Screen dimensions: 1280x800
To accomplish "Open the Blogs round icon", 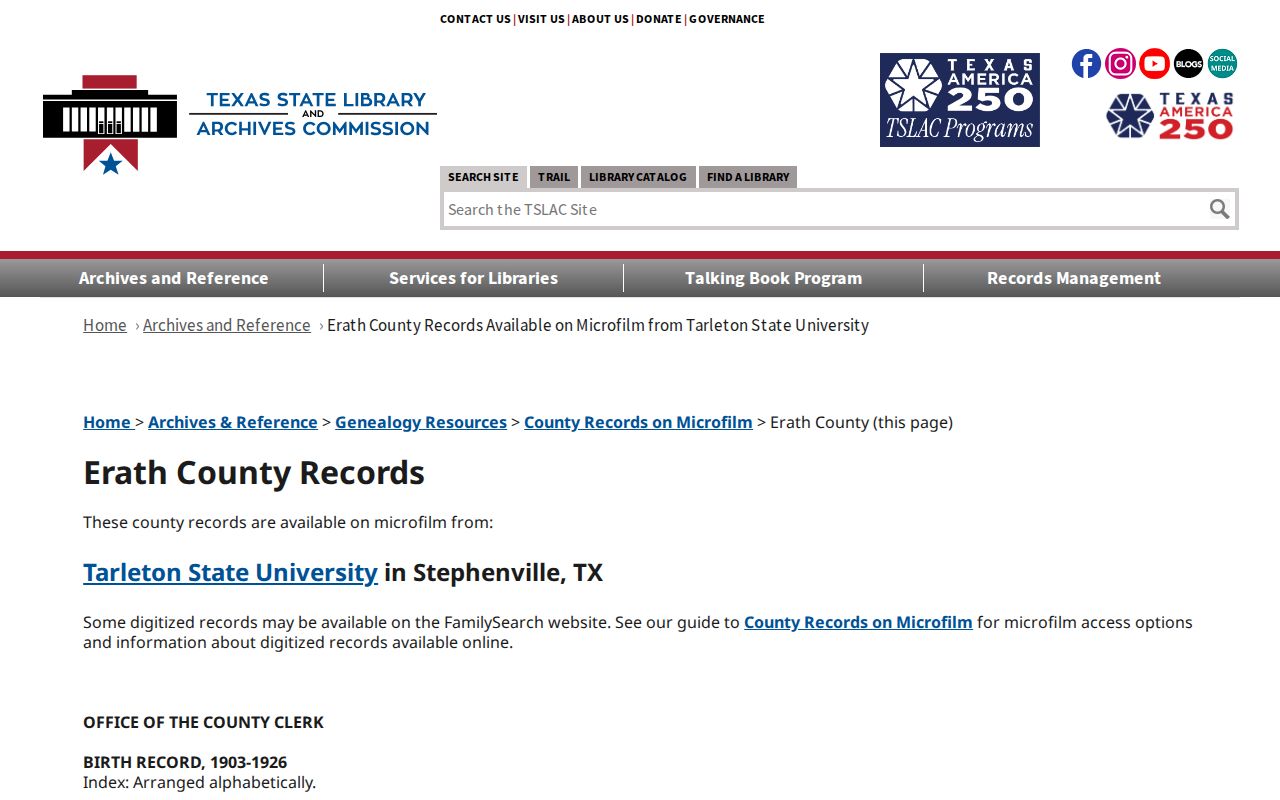I will pos(1188,64).
